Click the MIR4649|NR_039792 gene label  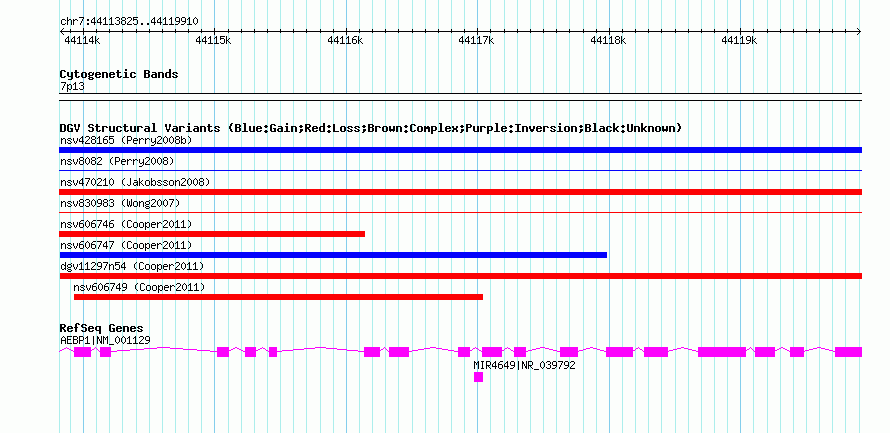pos(524,365)
